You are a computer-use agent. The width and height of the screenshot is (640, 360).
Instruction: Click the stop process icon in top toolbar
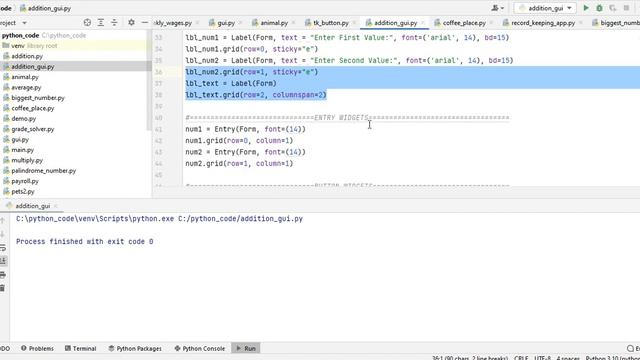coord(626,8)
